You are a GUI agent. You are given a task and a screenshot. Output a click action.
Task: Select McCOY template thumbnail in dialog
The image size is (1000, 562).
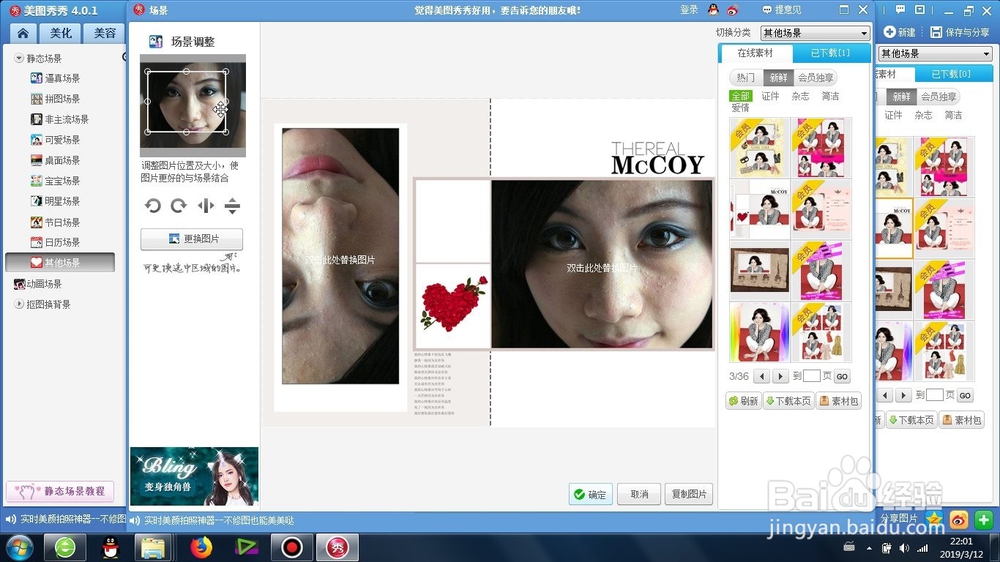[760, 209]
